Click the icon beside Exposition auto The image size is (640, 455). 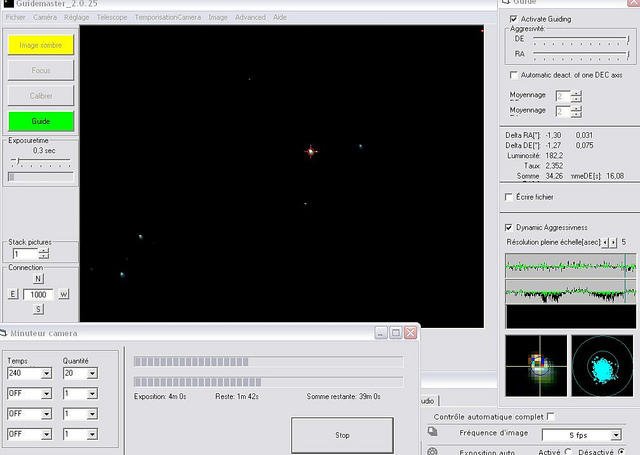[433, 451]
